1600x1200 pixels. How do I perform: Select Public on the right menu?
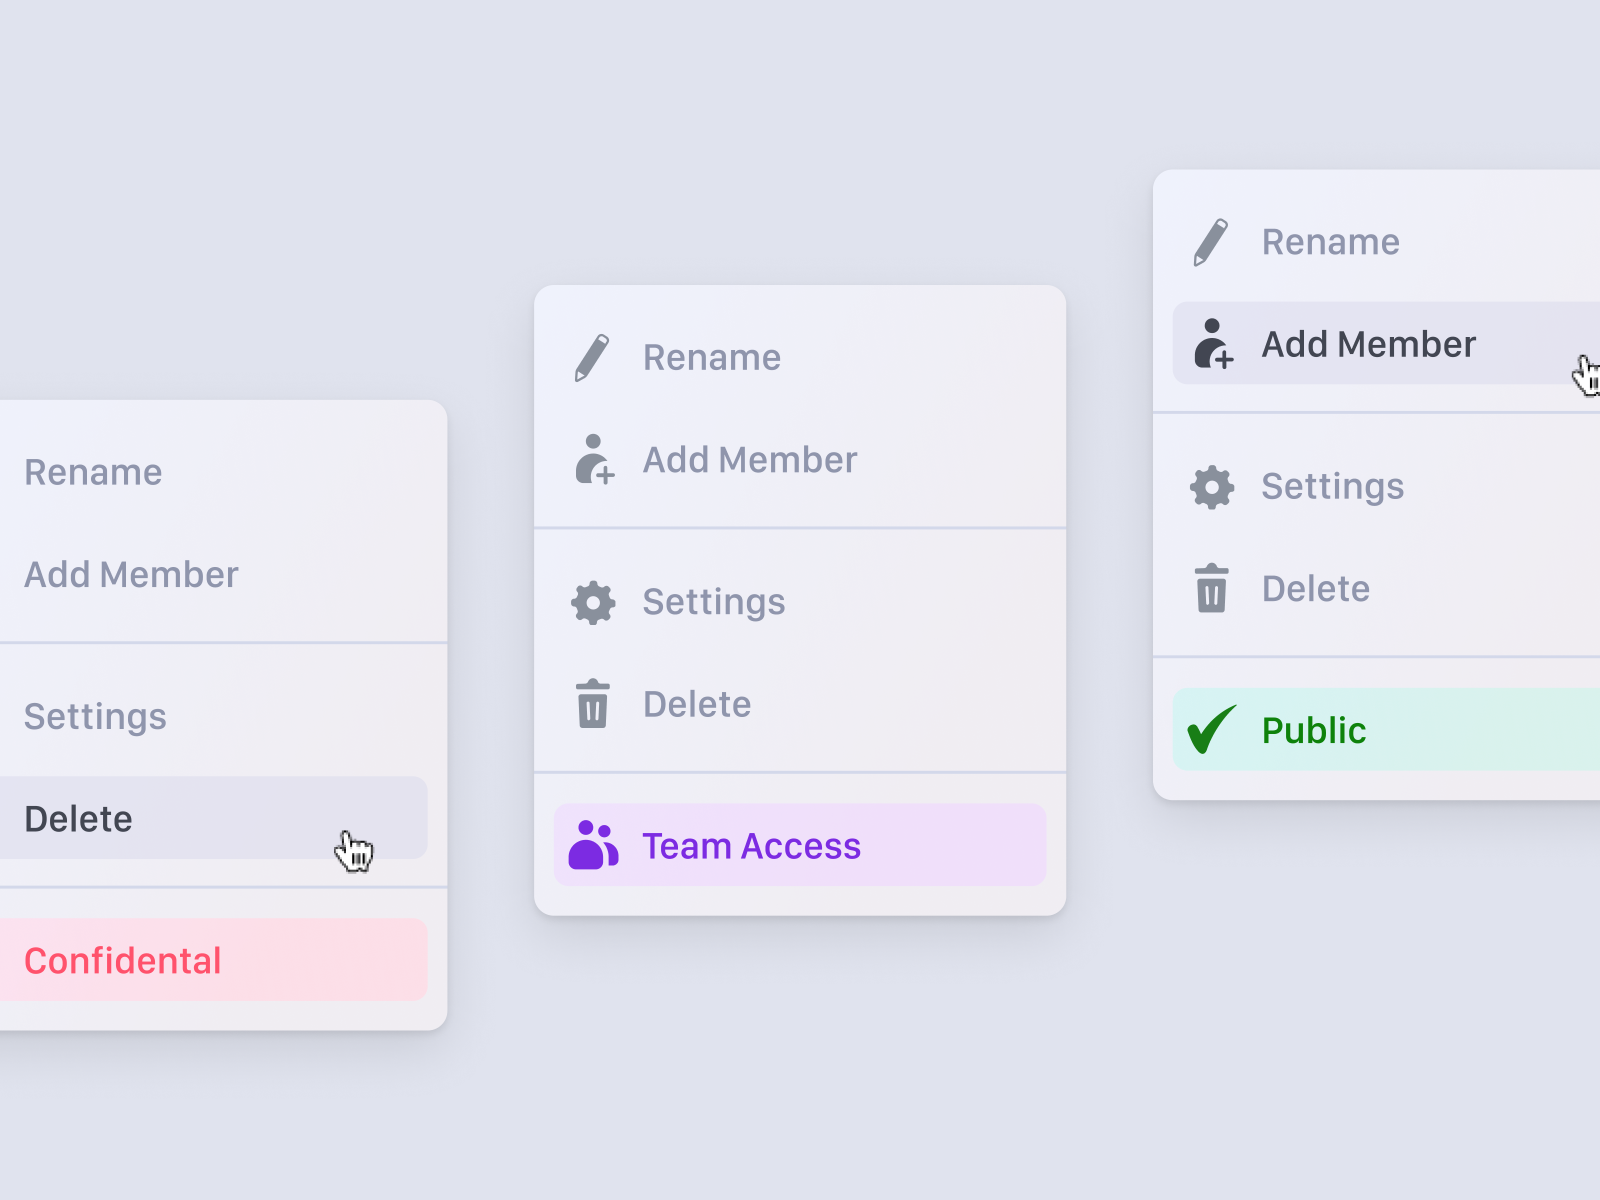[x=1313, y=729]
